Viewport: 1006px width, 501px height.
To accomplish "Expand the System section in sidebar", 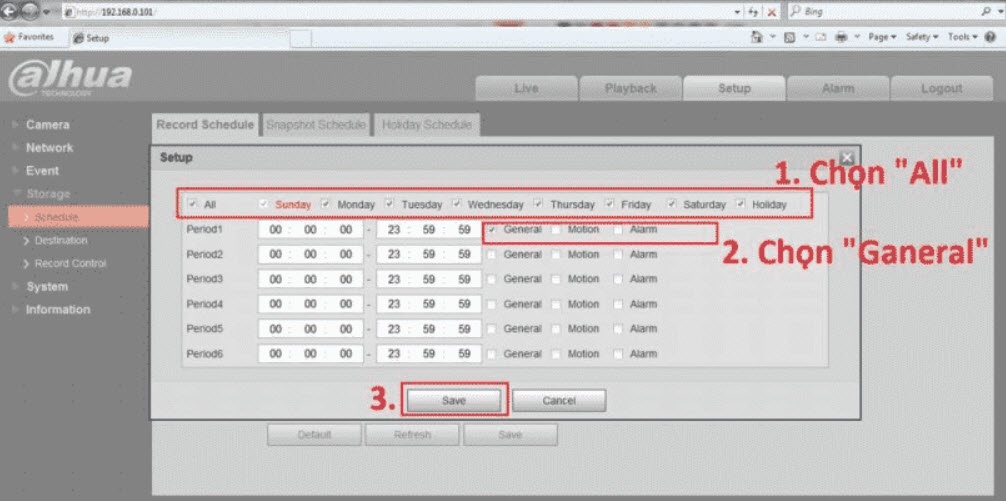I will [47, 286].
